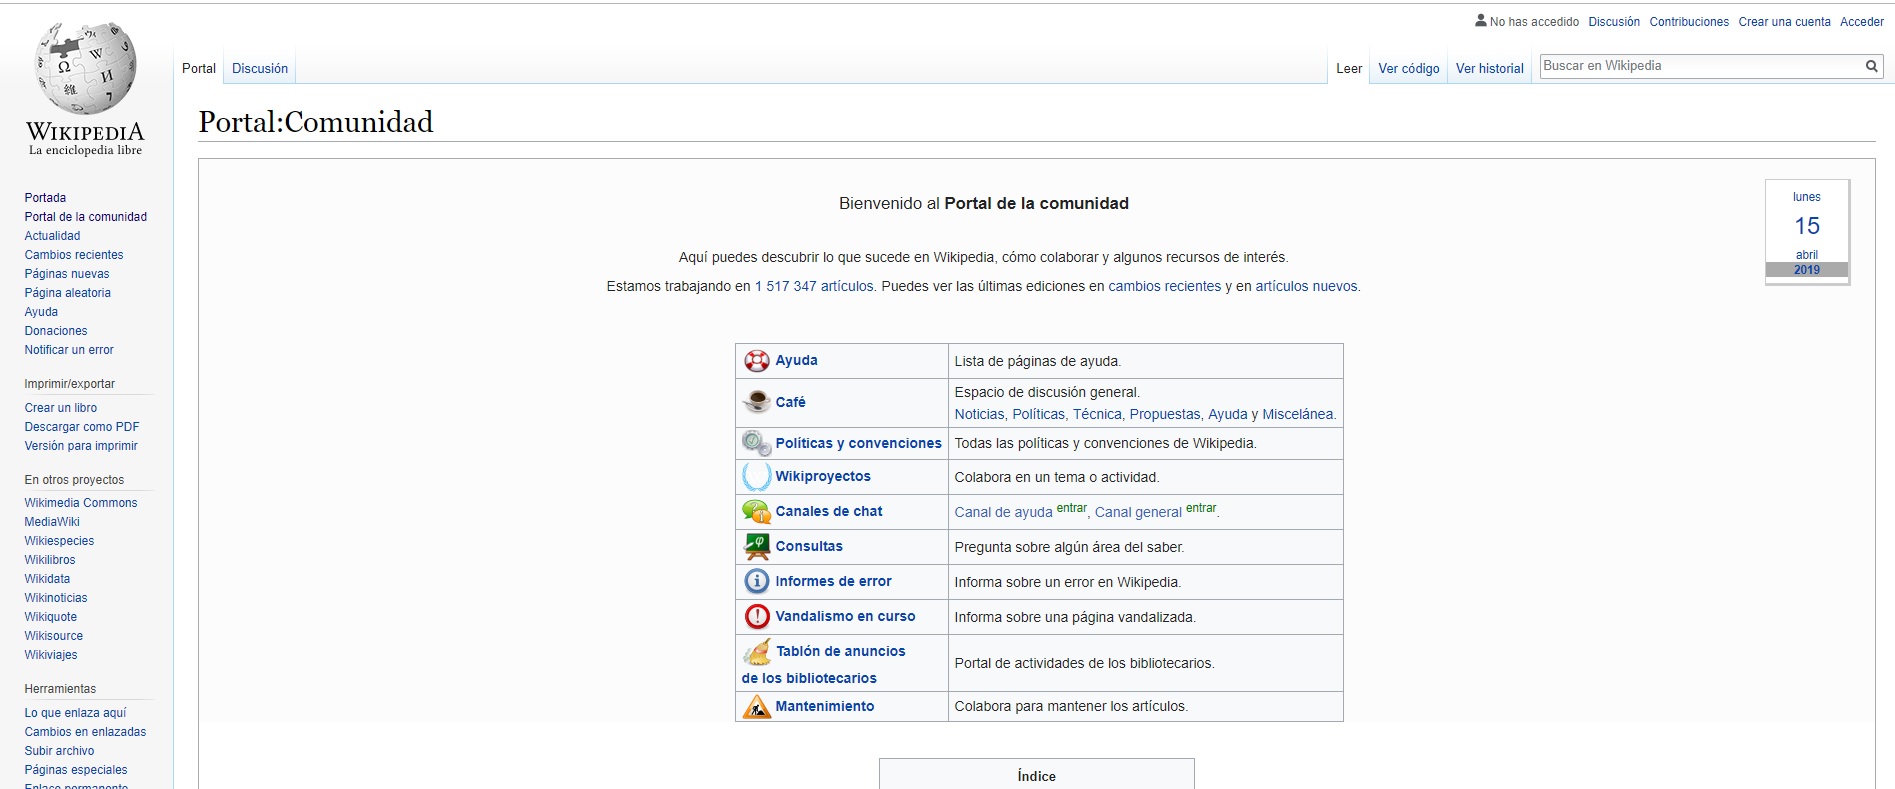Screen dimensions: 1895x789
Task: Open the Ayuda table link
Action: click(797, 360)
